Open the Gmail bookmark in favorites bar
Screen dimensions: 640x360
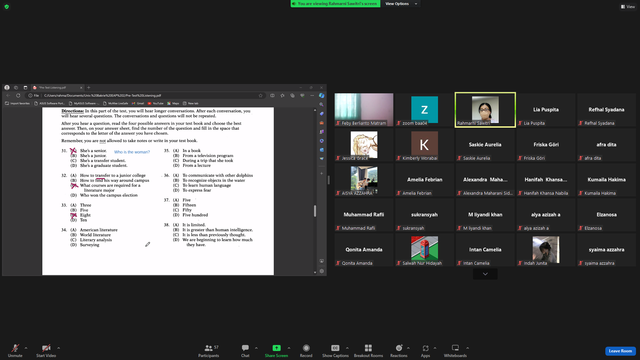coord(138,103)
